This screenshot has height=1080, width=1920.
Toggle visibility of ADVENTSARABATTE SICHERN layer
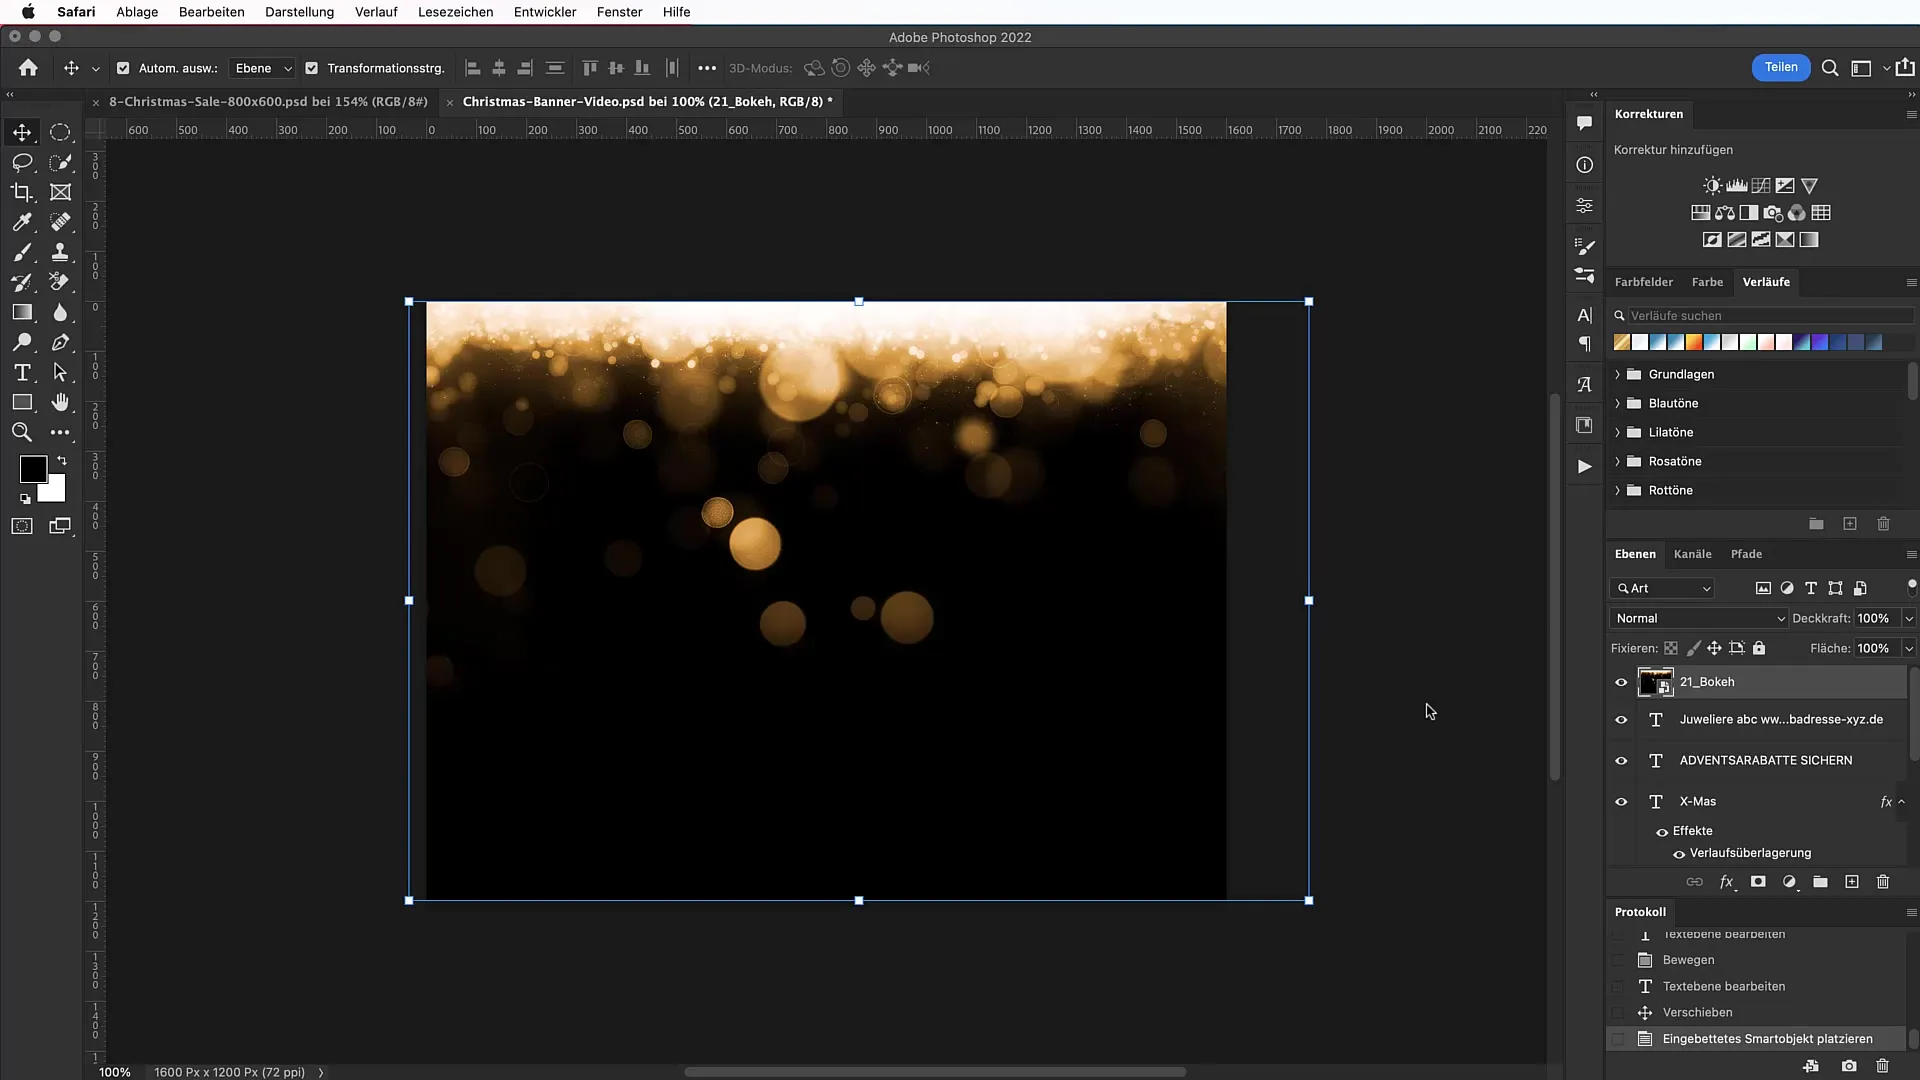pyautogui.click(x=1621, y=760)
